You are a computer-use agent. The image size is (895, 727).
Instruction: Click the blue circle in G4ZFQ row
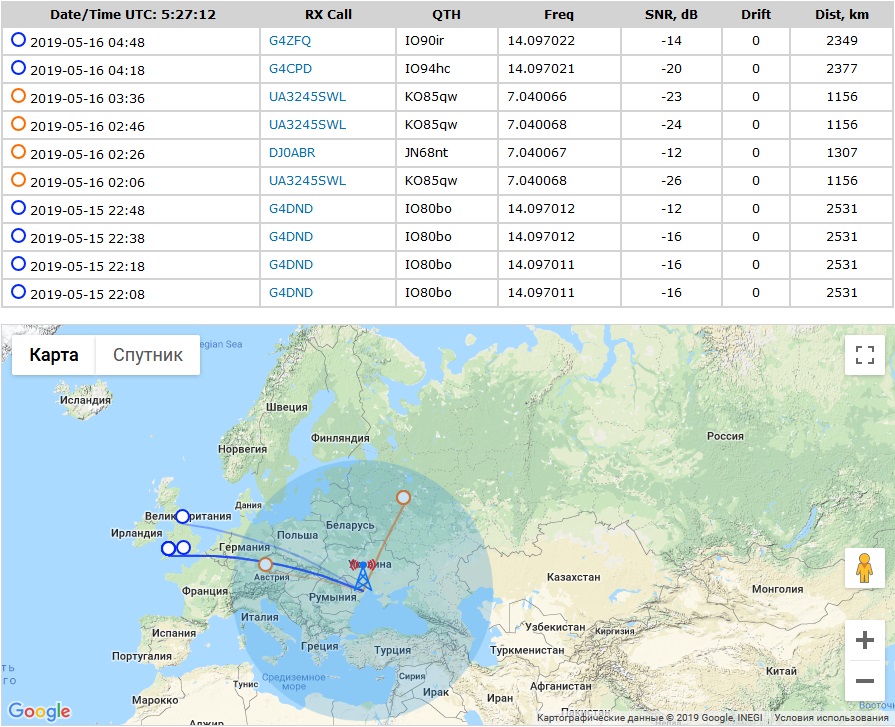tap(18, 41)
